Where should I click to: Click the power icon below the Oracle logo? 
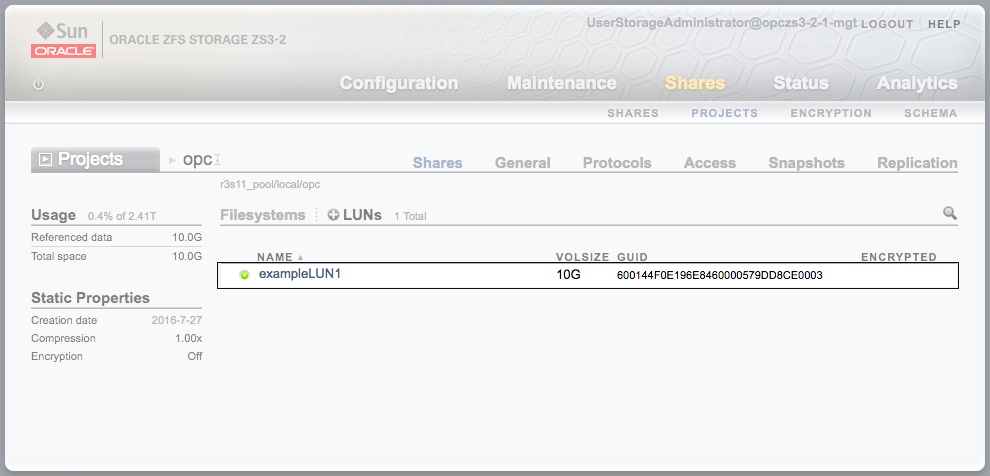click(x=39, y=84)
